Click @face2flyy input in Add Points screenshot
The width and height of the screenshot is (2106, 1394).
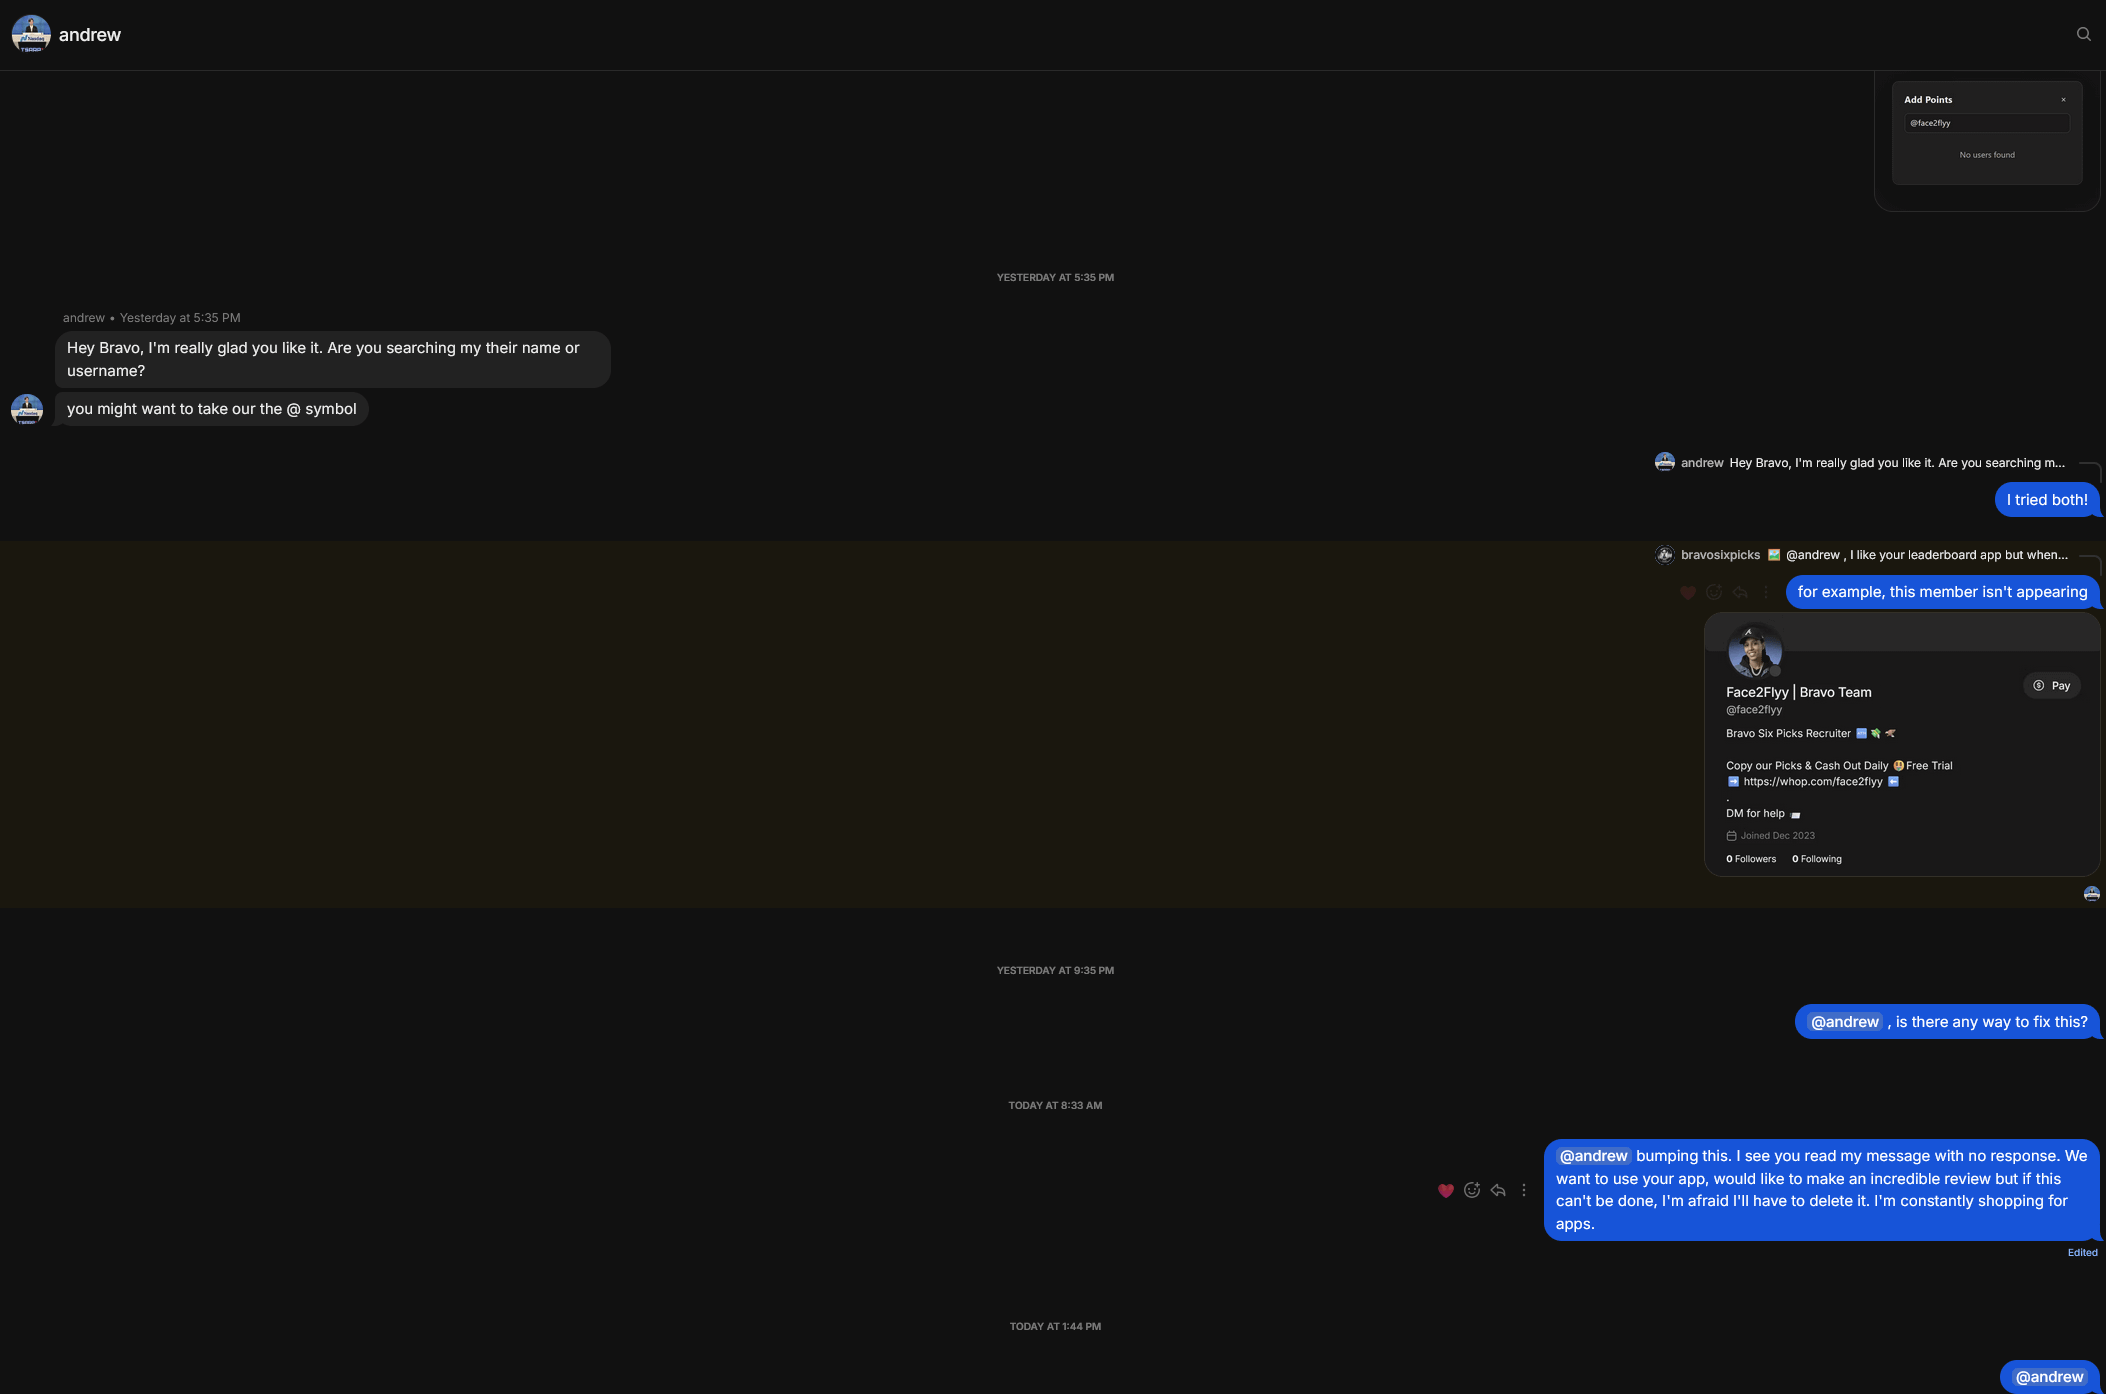click(x=1986, y=123)
